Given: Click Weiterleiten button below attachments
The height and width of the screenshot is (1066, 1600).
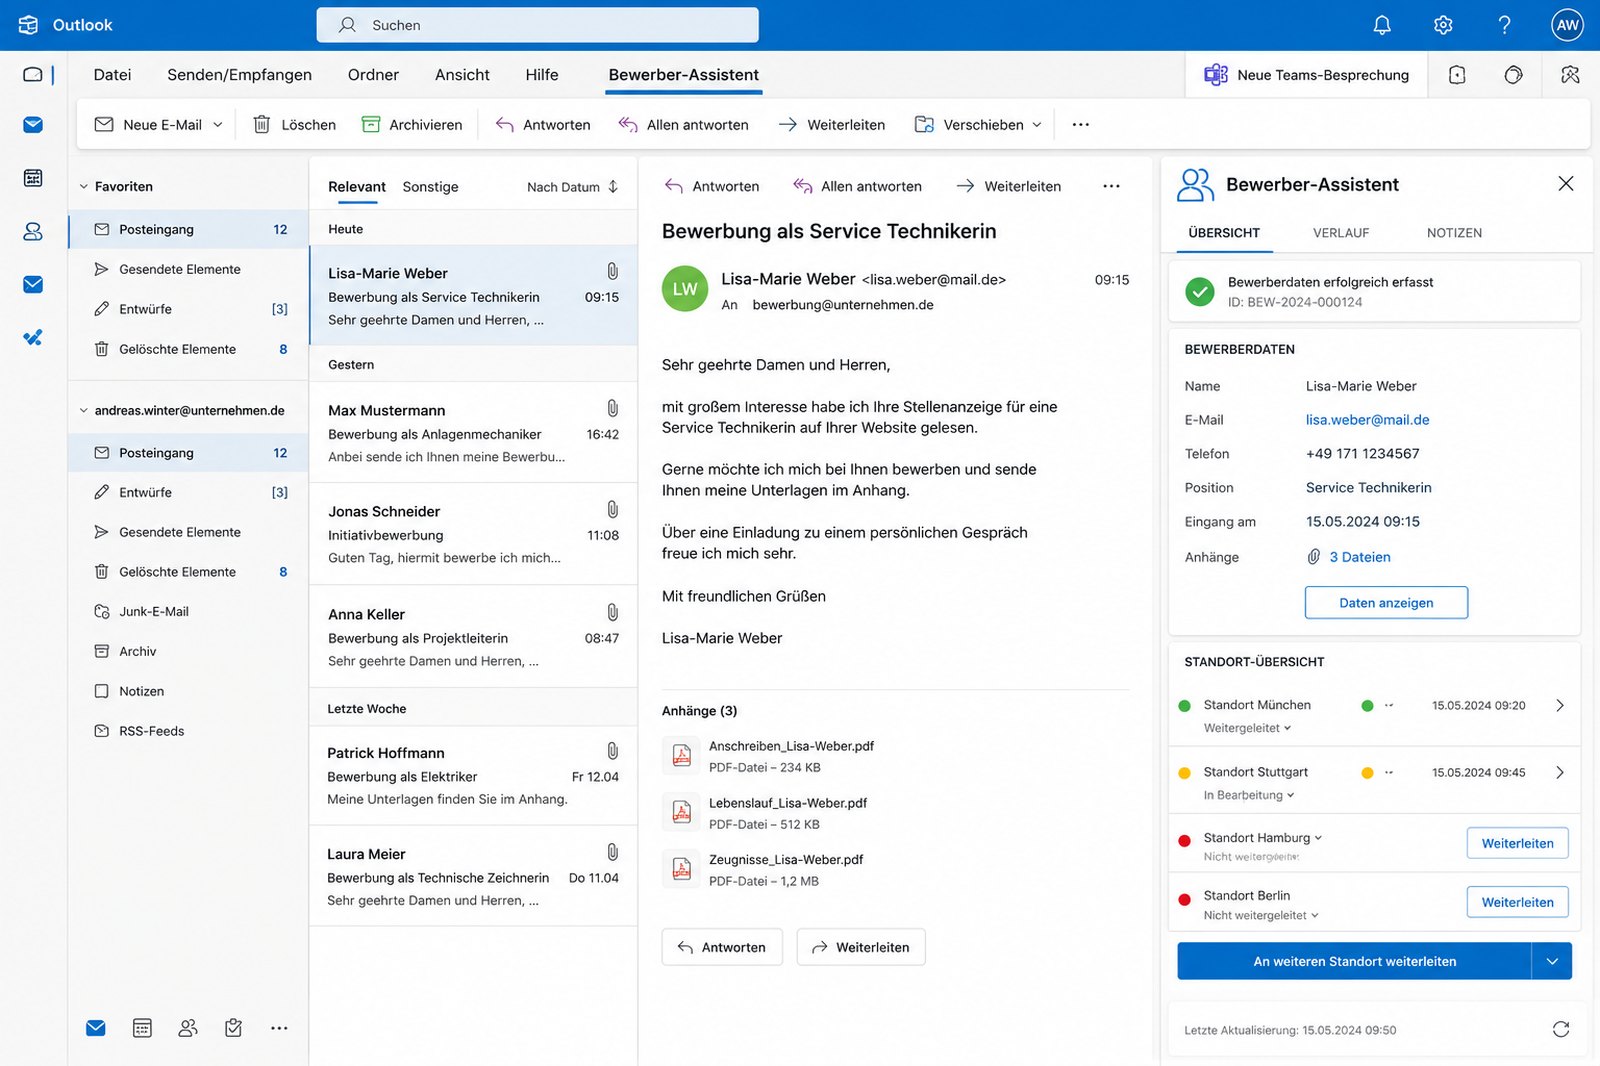Looking at the screenshot, I should (x=861, y=947).
